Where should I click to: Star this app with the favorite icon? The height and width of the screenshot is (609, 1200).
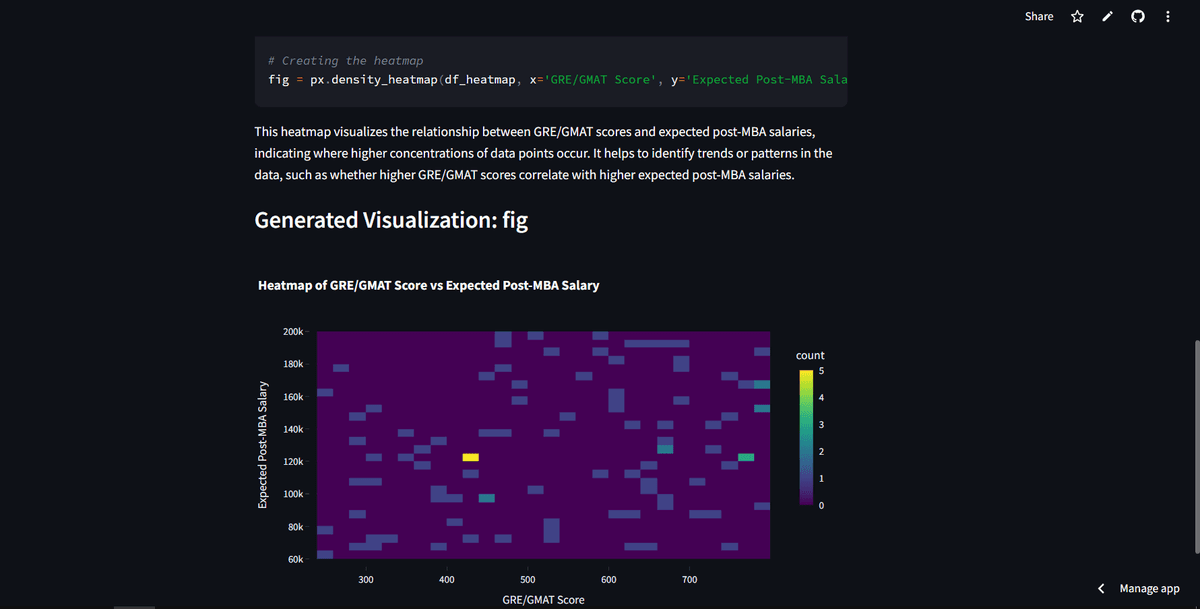tap(1077, 17)
